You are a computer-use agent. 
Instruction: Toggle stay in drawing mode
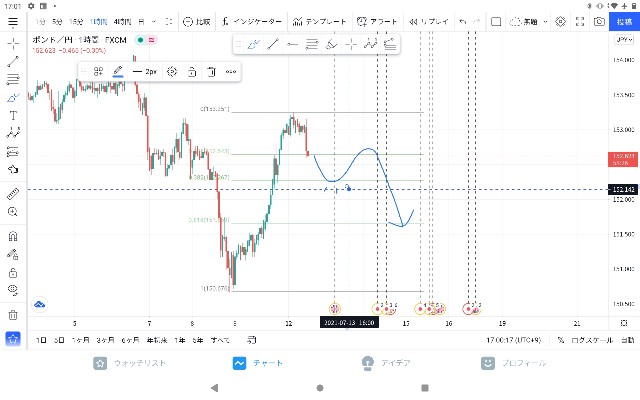pyautogui.click(x=13, y=255)
